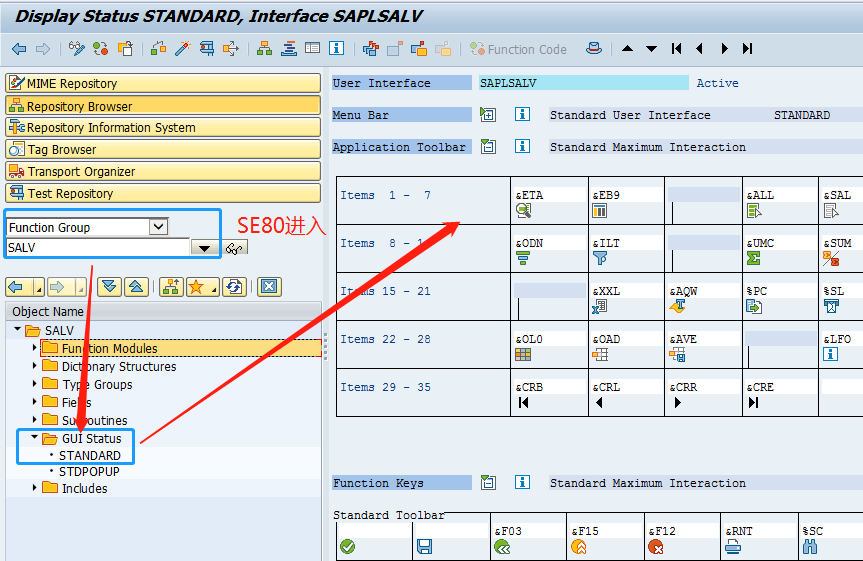The image size is (863, 561).
Task: Expand the Function Modules folder
Action: click(x=35, y=347)
